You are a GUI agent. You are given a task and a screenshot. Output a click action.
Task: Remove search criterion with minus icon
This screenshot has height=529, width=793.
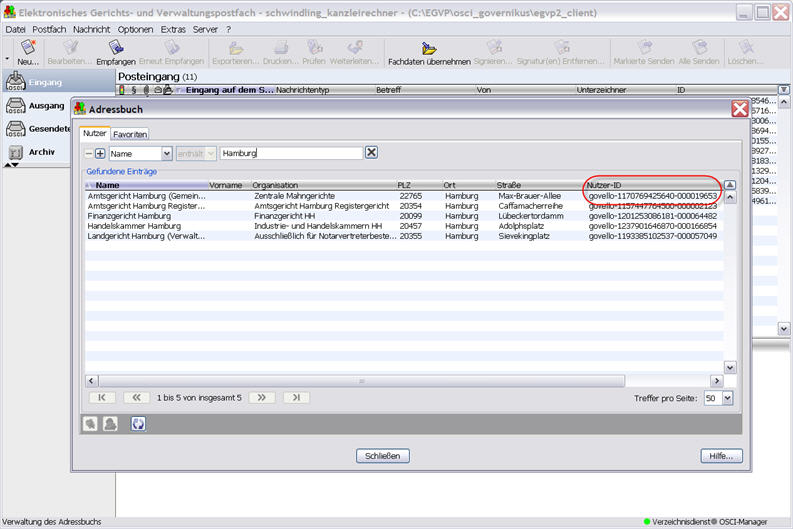pyautogui.click(x=88, y=153)
